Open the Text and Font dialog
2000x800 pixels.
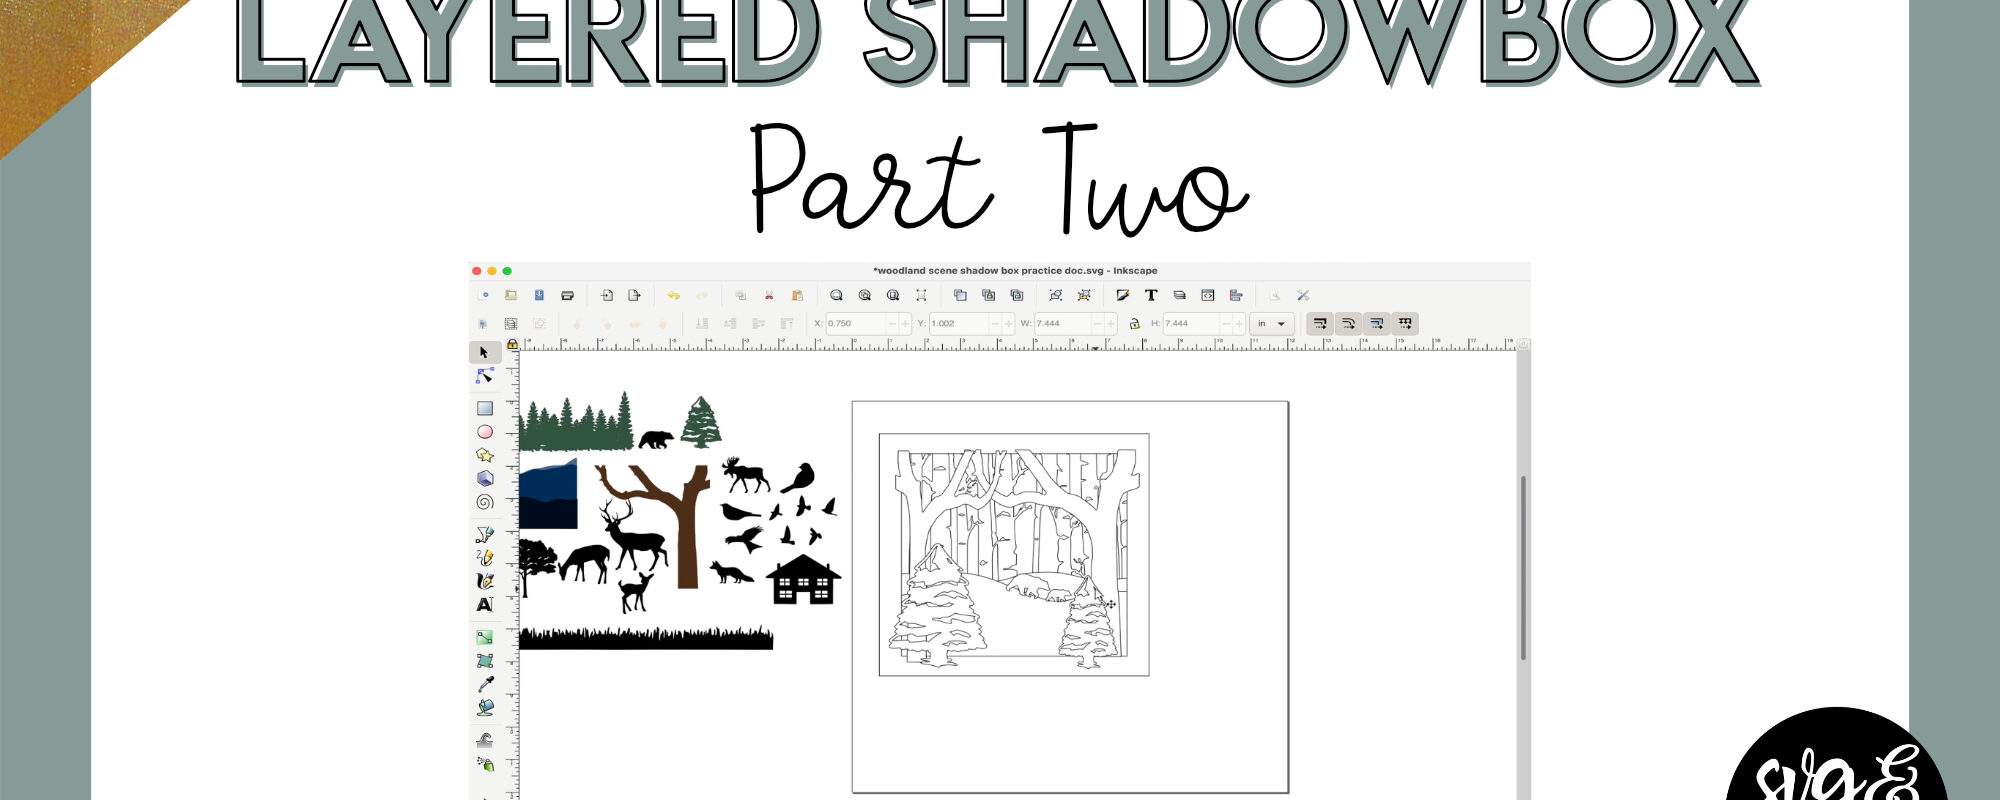(1151, 295)
